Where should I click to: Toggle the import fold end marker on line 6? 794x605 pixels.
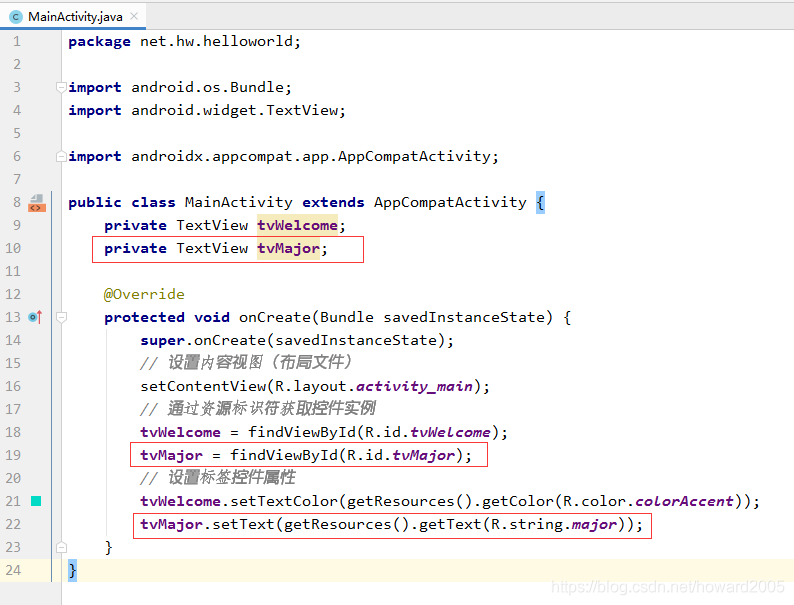(x=61, y=156)
